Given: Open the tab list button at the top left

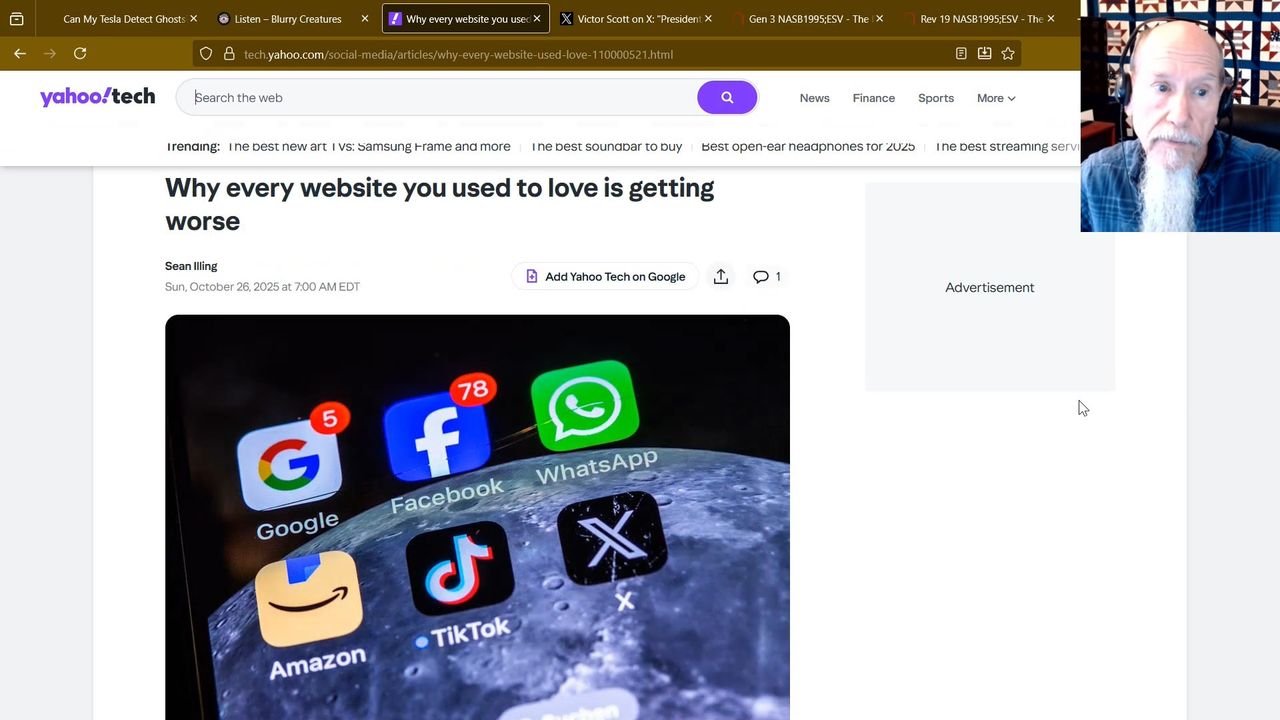Looking at the screenshot, I should tap(16, 18).
